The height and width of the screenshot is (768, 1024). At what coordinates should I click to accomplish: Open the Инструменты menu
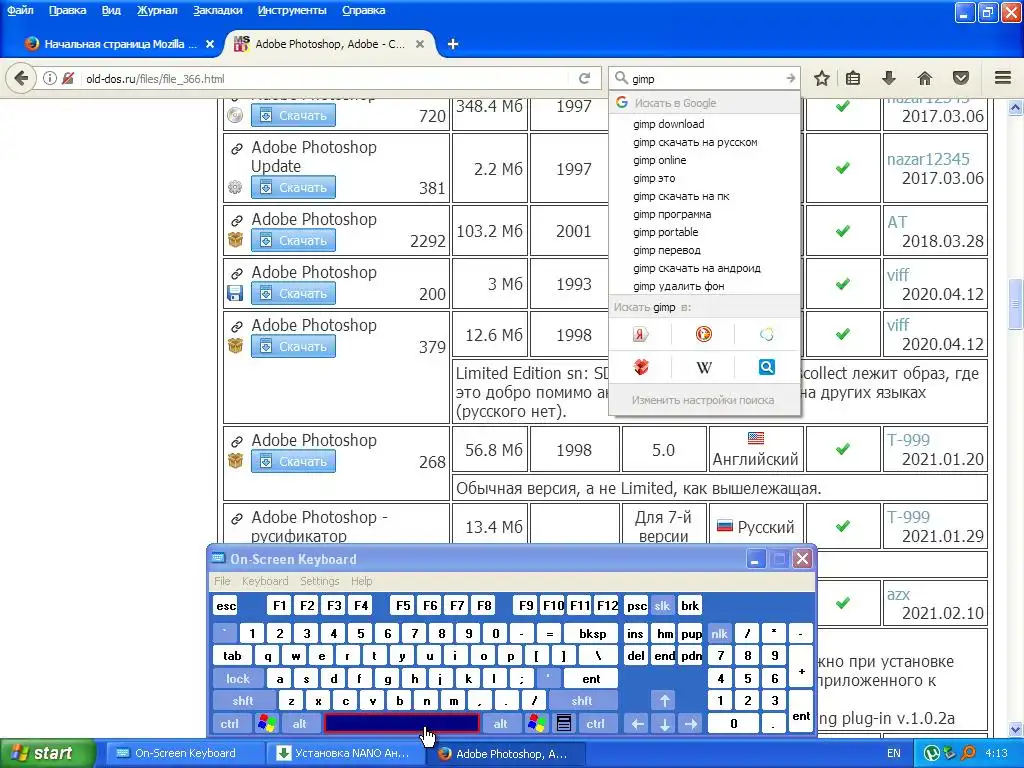pos(292,10)
